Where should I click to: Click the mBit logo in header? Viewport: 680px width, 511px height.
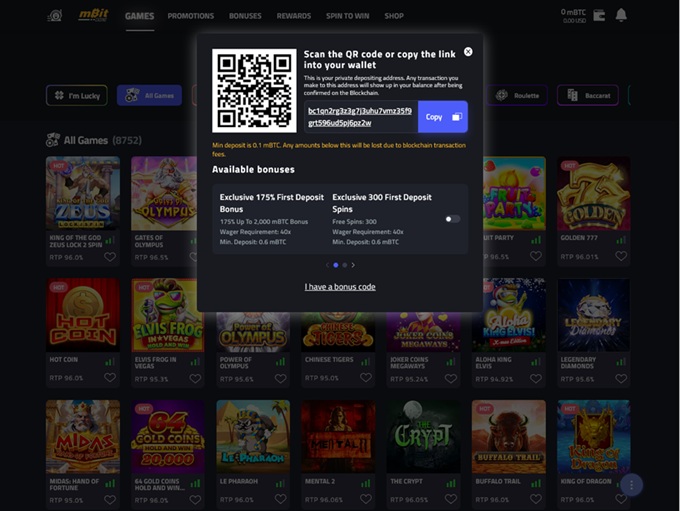(92, 16)
